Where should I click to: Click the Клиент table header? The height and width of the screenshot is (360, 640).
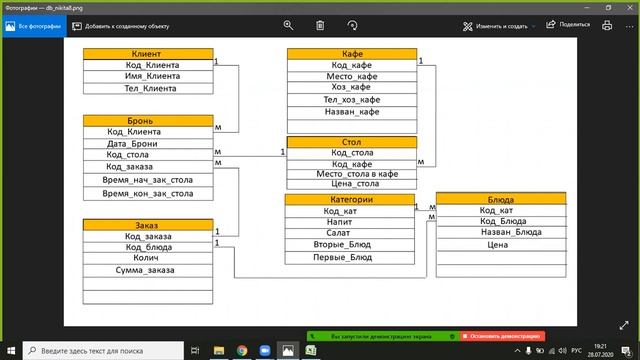coord(148,54)
